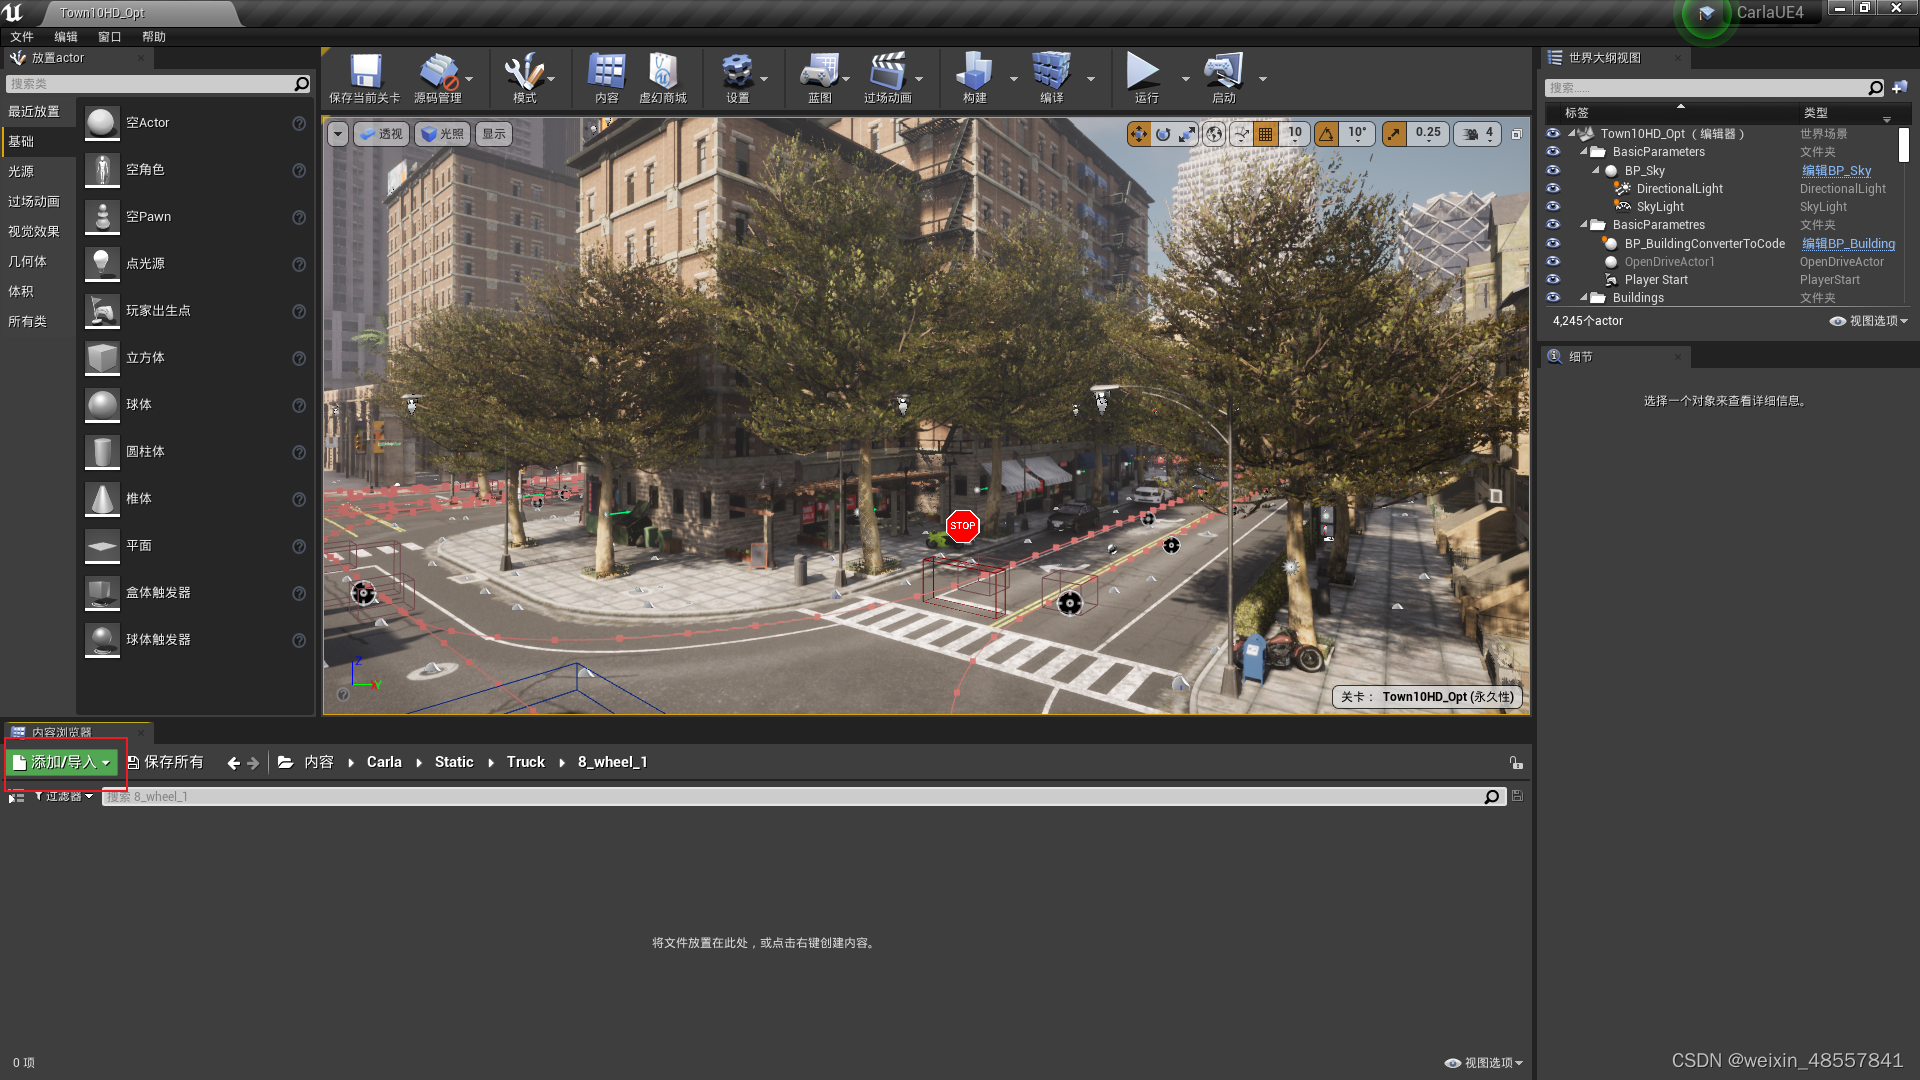Click the 编辑BP_Sky link
Image resolution: width=1920 pixels, height=1080 pixels.
tap(1836, 171)
